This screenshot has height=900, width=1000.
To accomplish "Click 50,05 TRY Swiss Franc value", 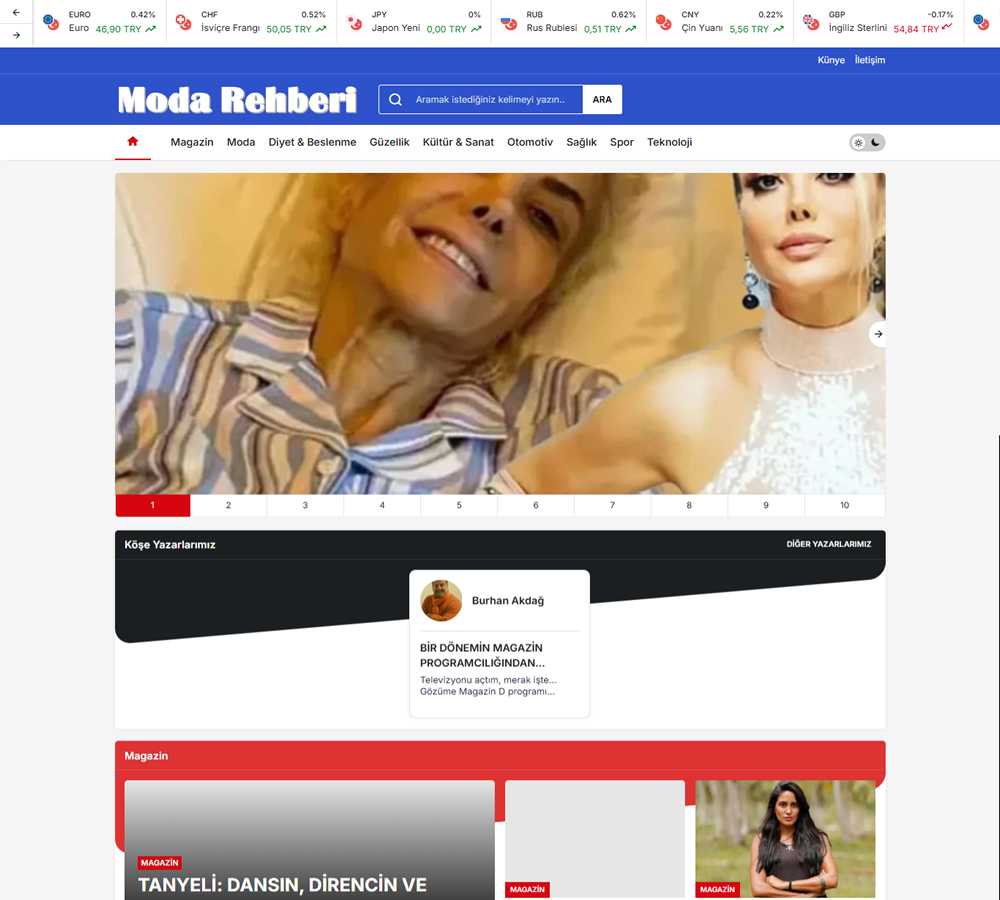I will coord(289,29).
